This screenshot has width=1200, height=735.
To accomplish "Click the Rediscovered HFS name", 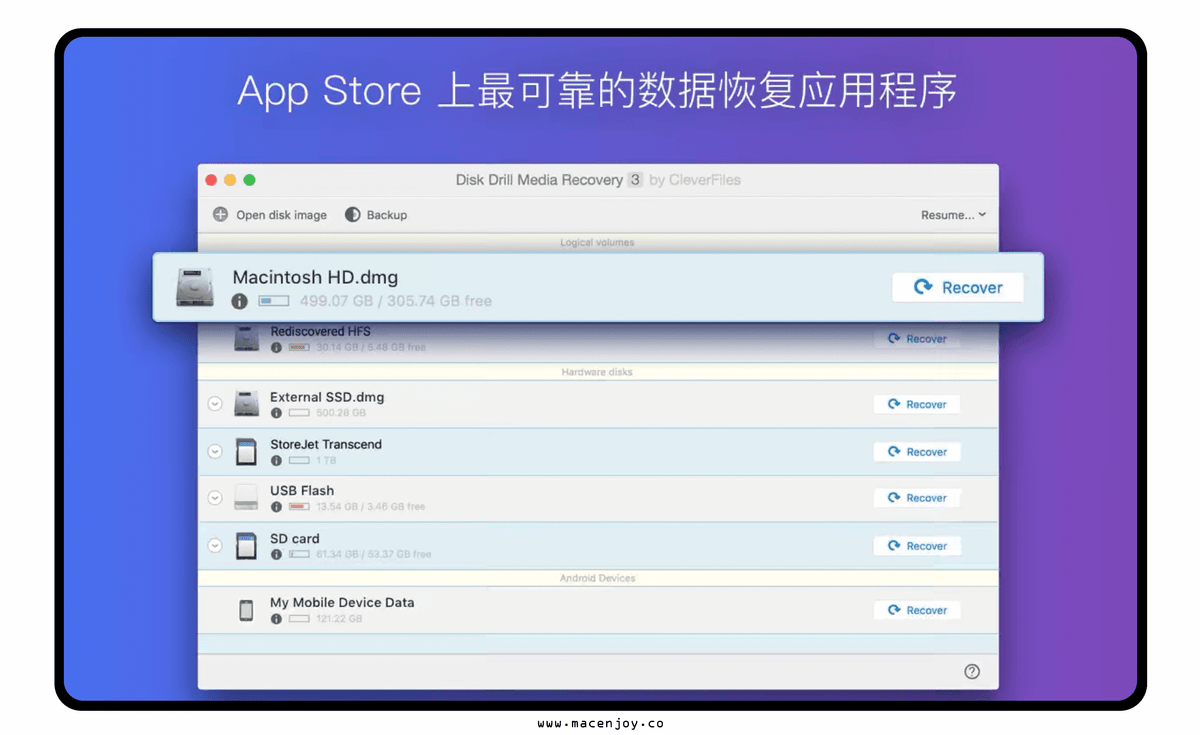I will 321,331.
